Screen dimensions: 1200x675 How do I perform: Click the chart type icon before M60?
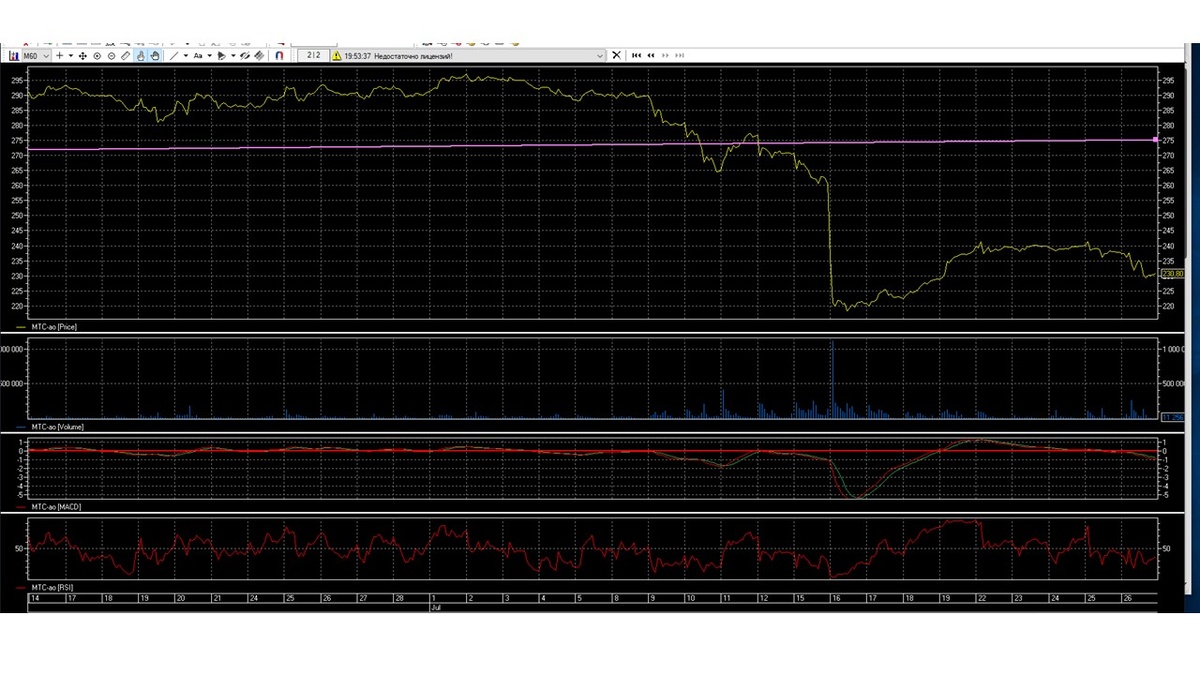(x=14, y=56)
